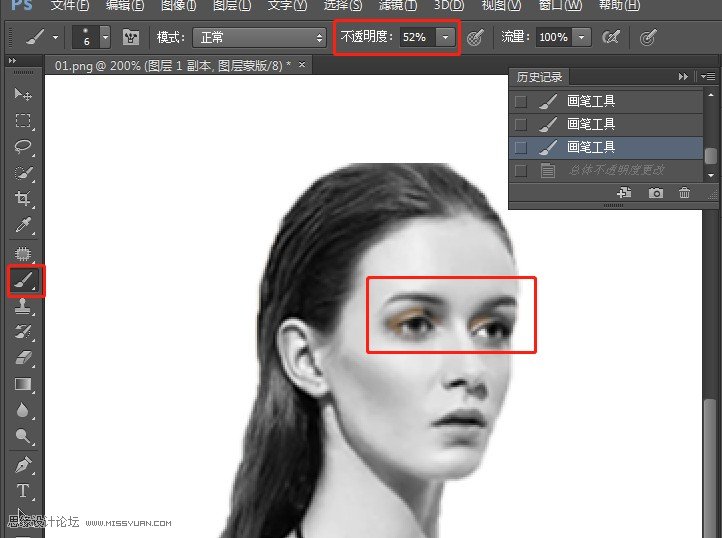722x538 pixels.
Task: Expand the 不透明度 opacity slider arrow
Action: (445, 37)
